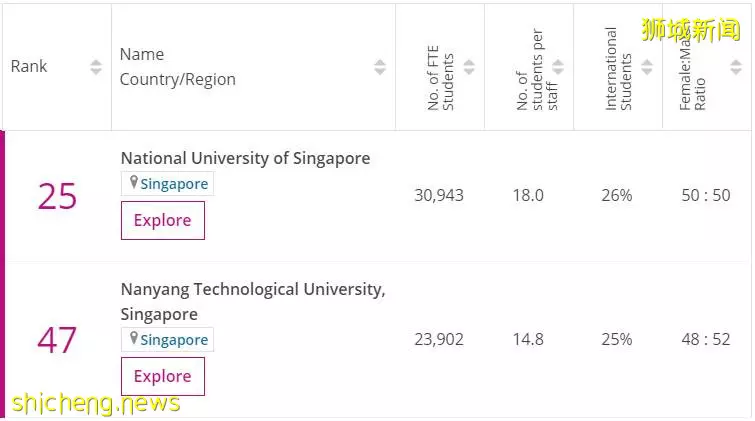
Task: Click the International Students header label
Action: (x=618, y=68)
